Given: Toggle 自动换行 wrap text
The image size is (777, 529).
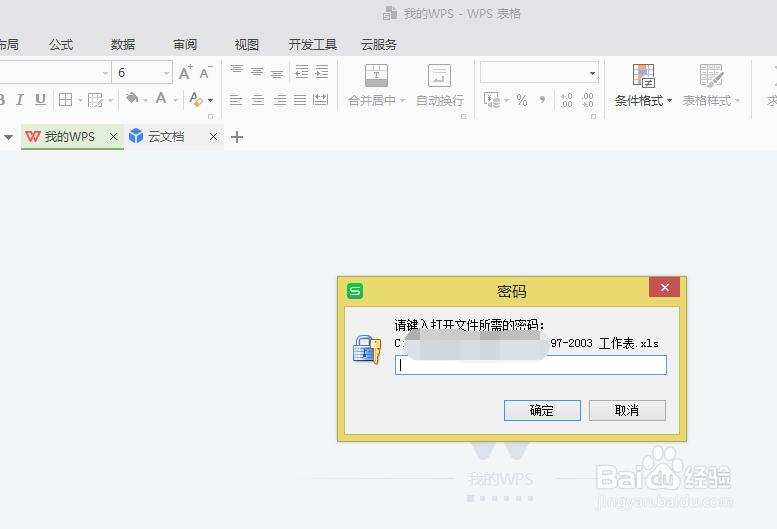Looking at the screenshot, I should click(440, 85).
